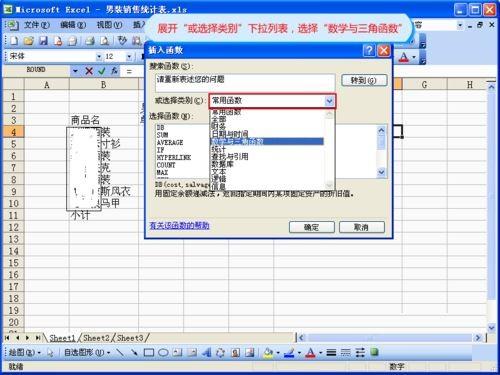This screenshot has height=375, width=500.
Task: Expand the category dropdown arrow
Action: tap(329, 101)
